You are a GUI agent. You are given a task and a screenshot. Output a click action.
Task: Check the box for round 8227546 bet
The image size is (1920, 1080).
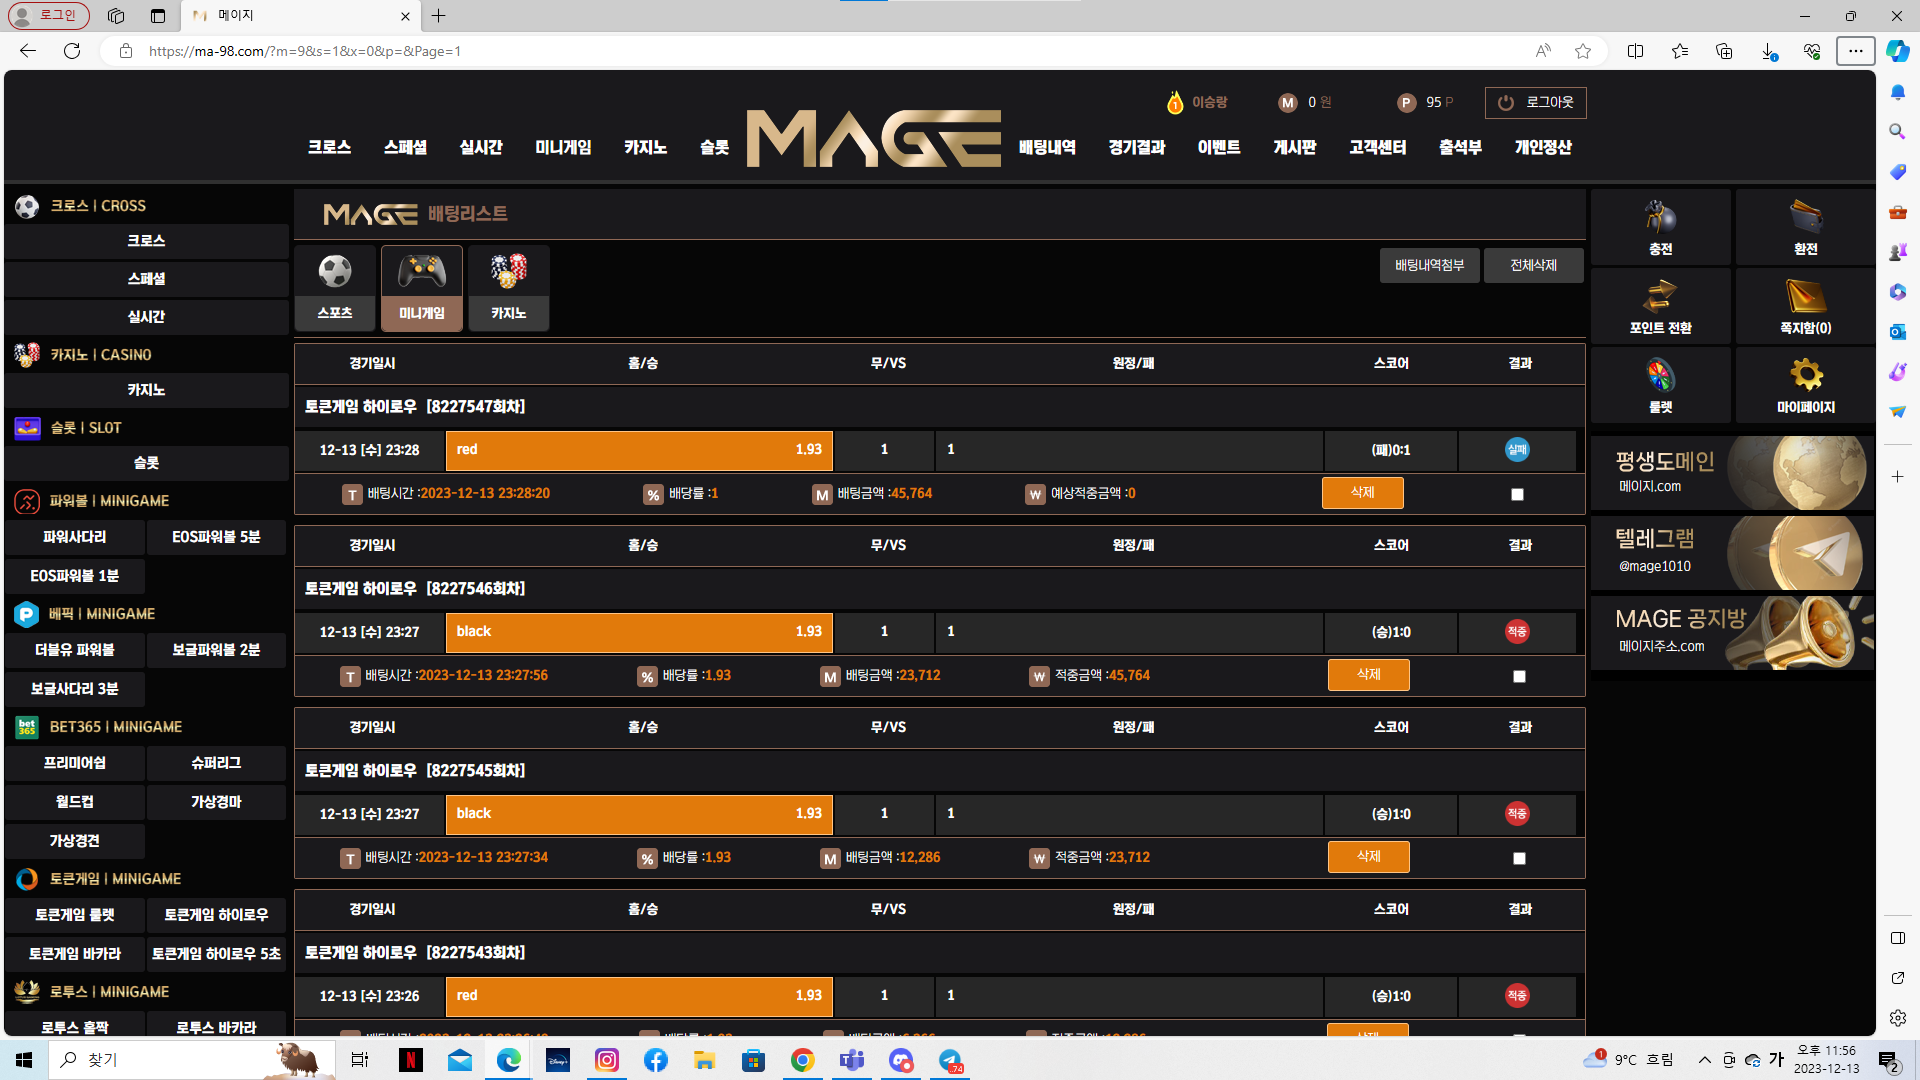1519,676
